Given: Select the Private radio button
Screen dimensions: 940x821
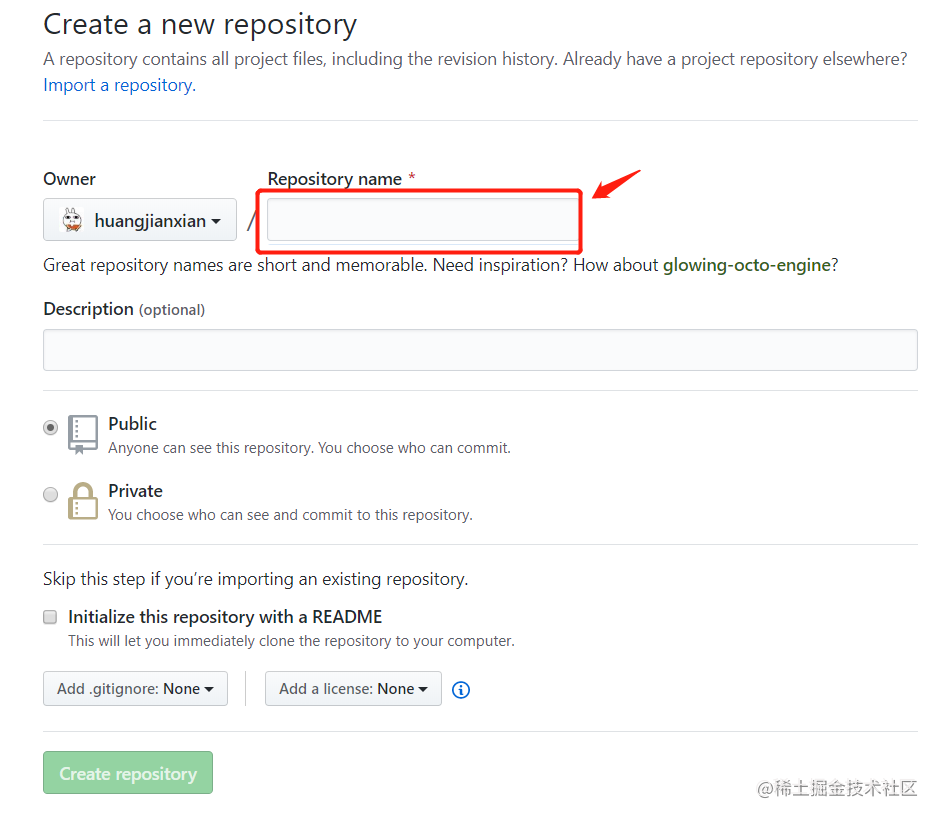Looking at the screenshot, I should coord(51,494).
